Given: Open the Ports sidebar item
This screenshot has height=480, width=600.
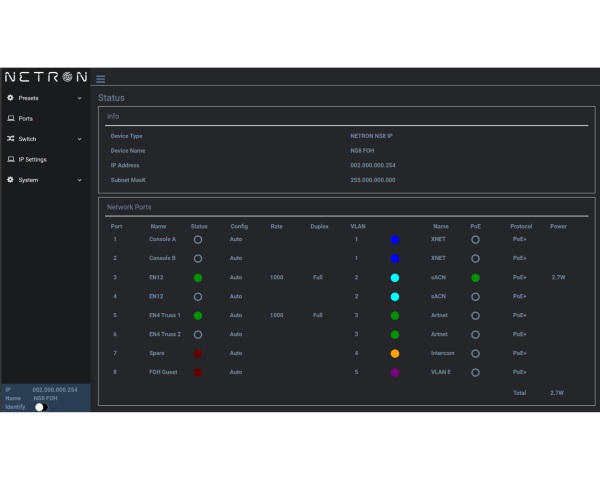Looking at the screenshot, I should [x=45, y=118].
